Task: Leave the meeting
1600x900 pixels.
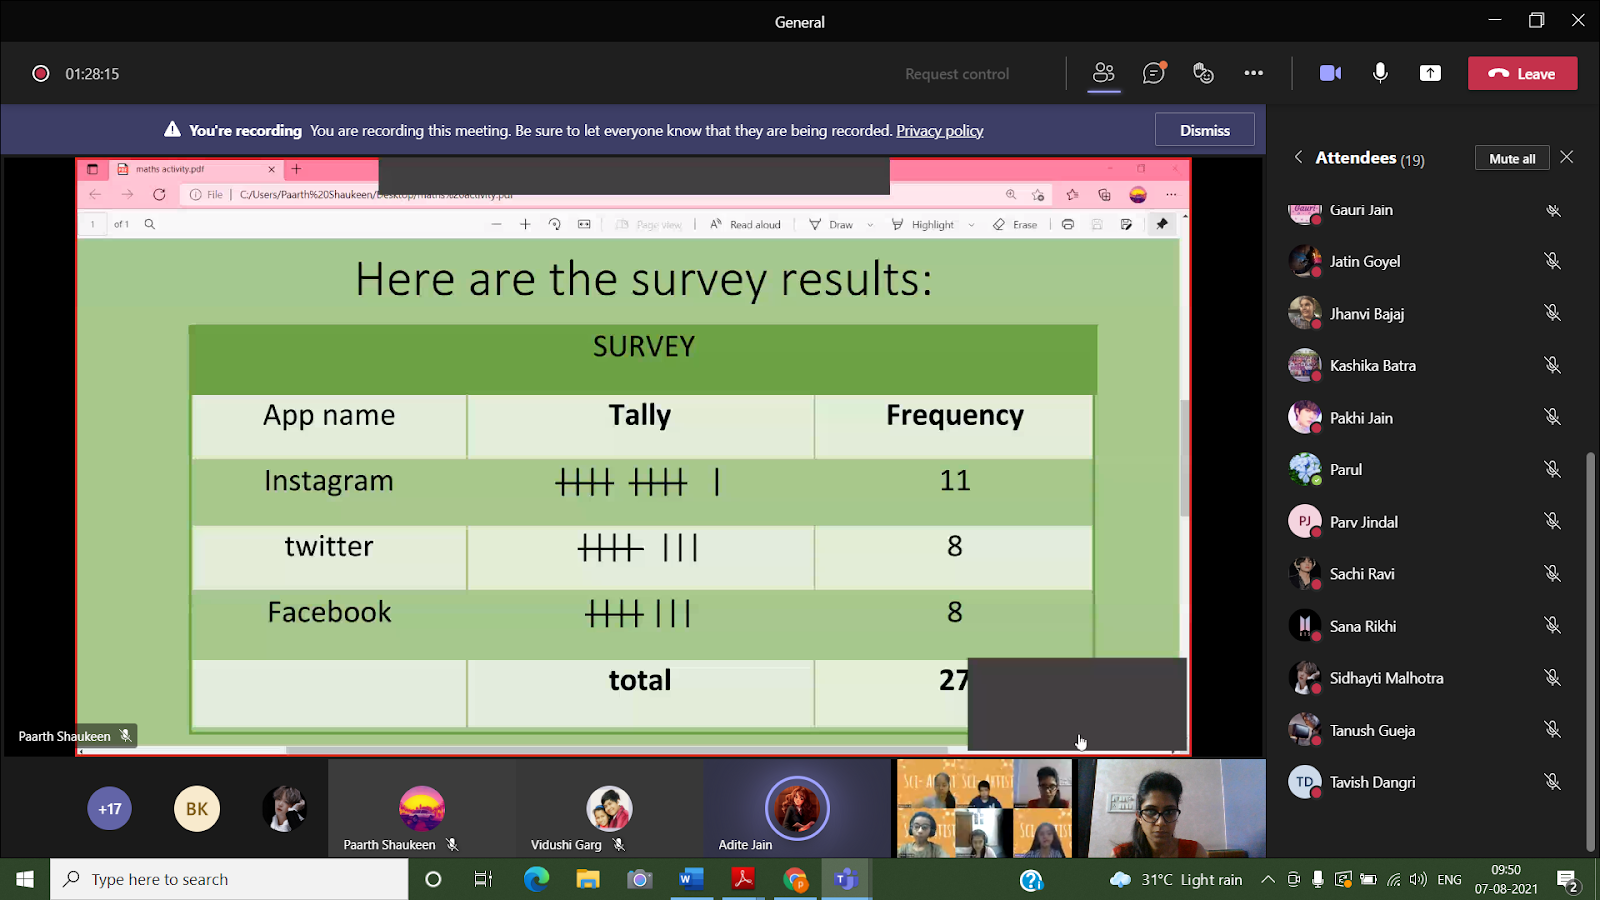Action: click(1522, 73)
